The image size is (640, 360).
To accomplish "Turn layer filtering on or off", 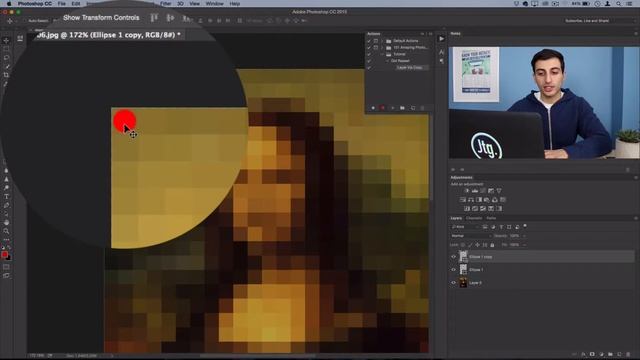I will tap(525, 226).
